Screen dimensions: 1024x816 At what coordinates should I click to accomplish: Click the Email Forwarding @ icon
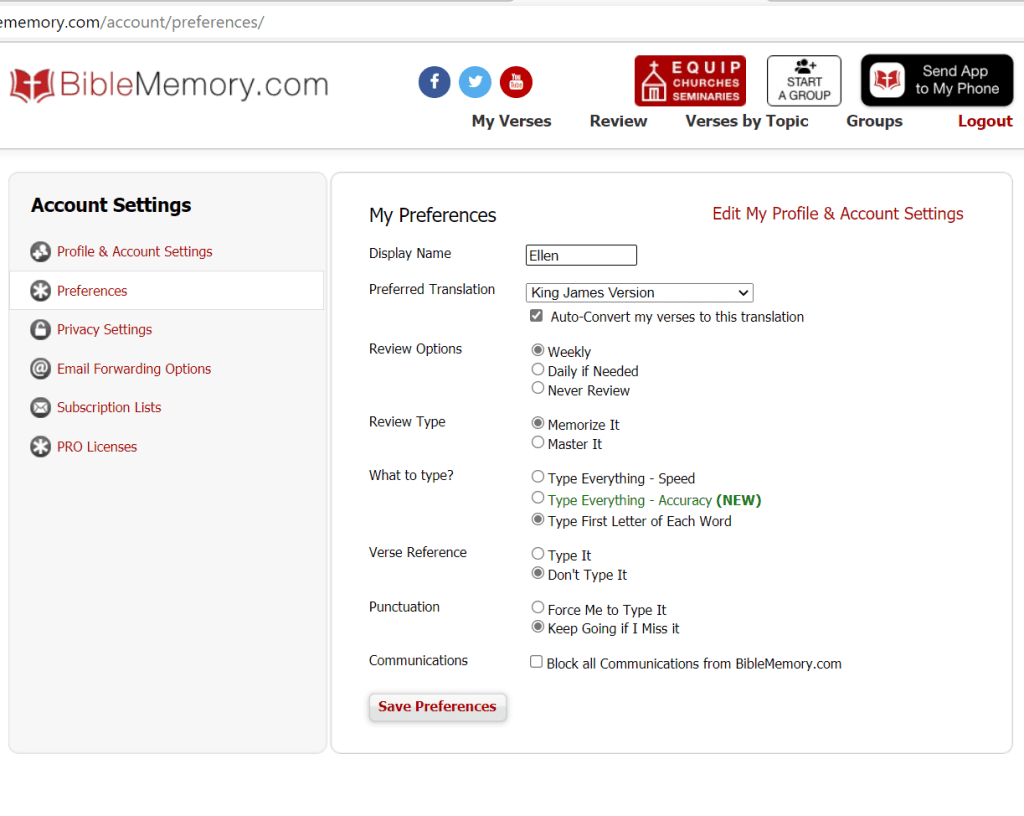click(40, 369)
